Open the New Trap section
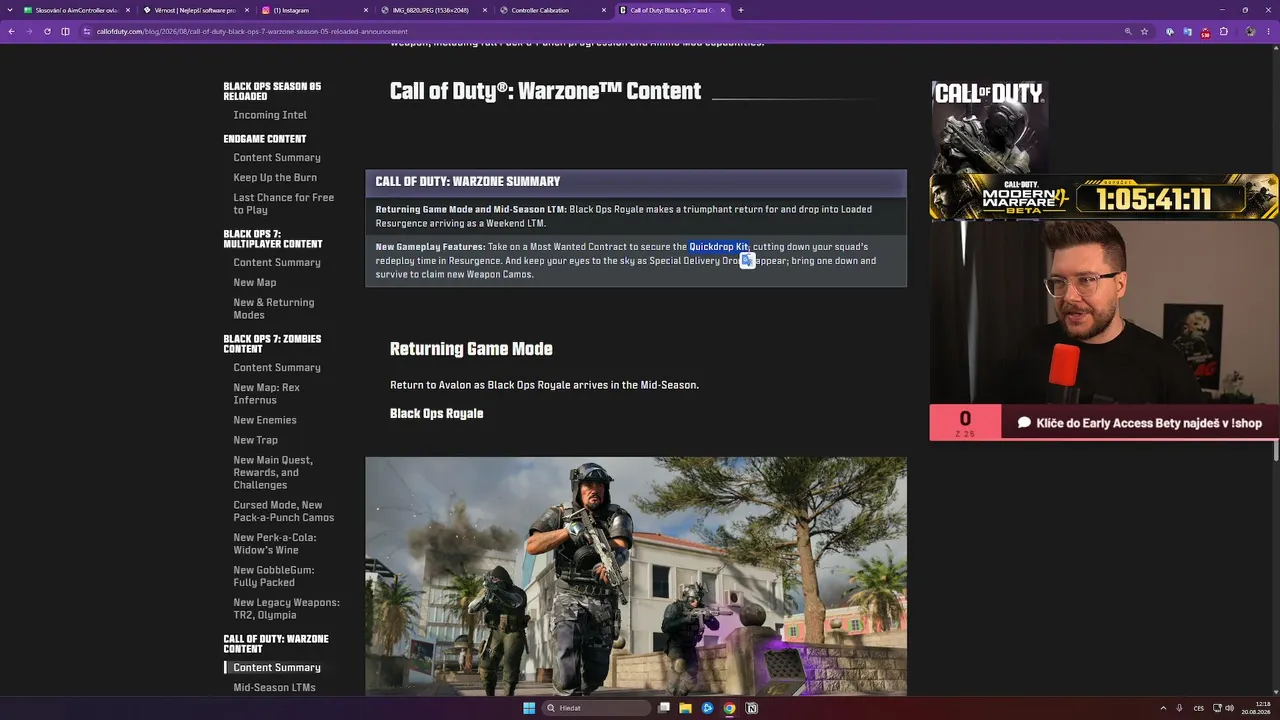Image resolution: width=1280 pixels, height=720 pixels. [256, 440]
